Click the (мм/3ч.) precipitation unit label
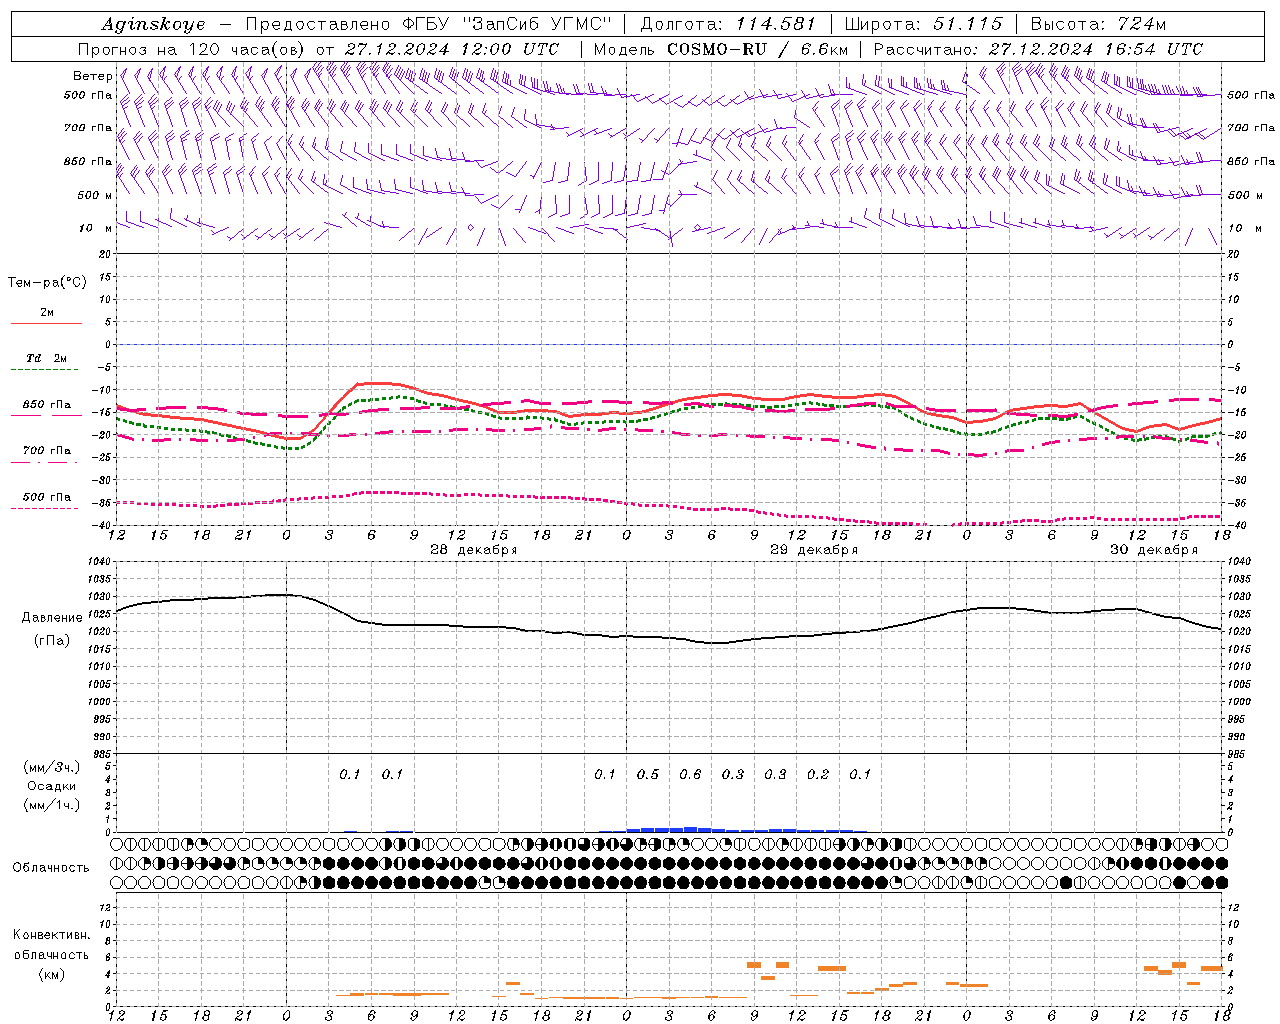The height and width of the screenshot is (1024, 1280). 52,767
